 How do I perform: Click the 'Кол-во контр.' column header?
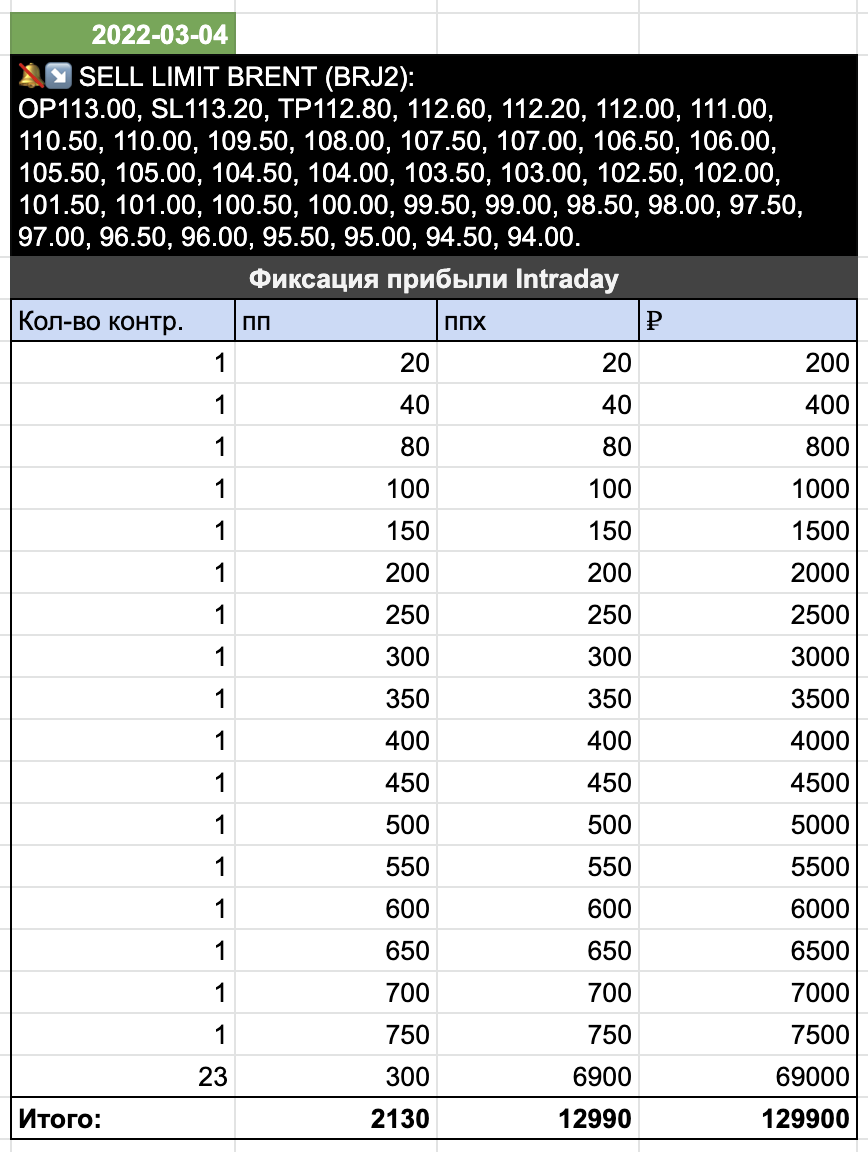[123, 321]
